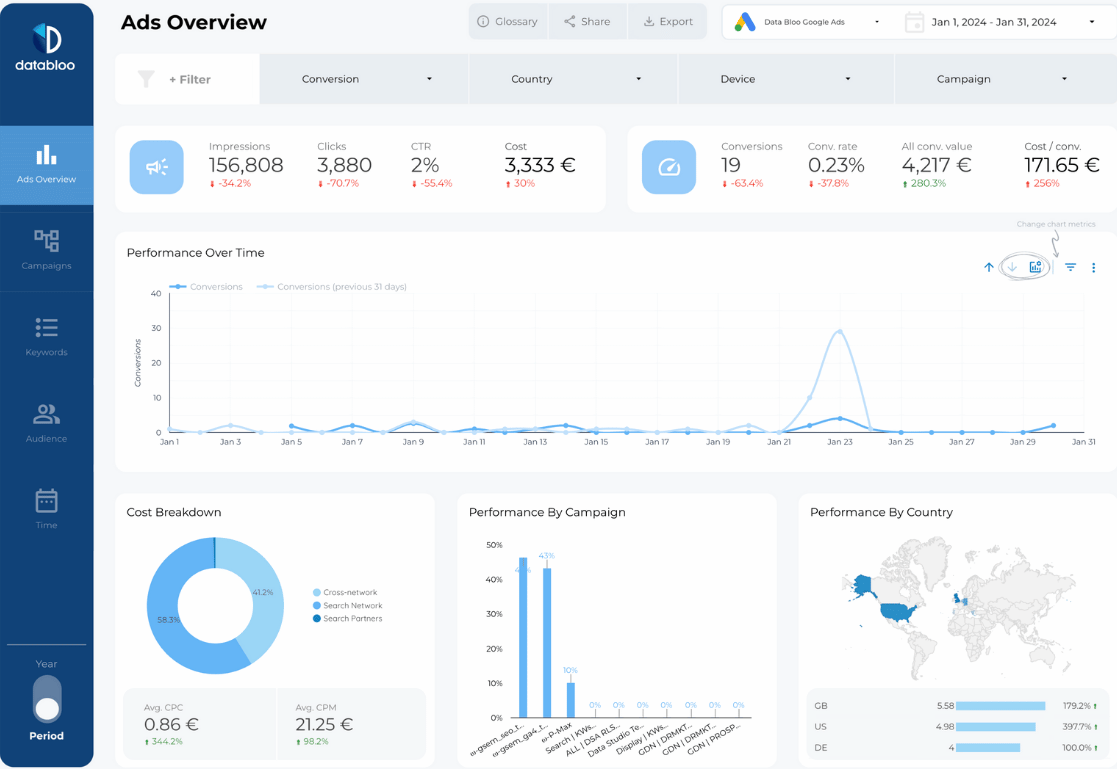Toggle Cross-network legend entry

[345, 592]
